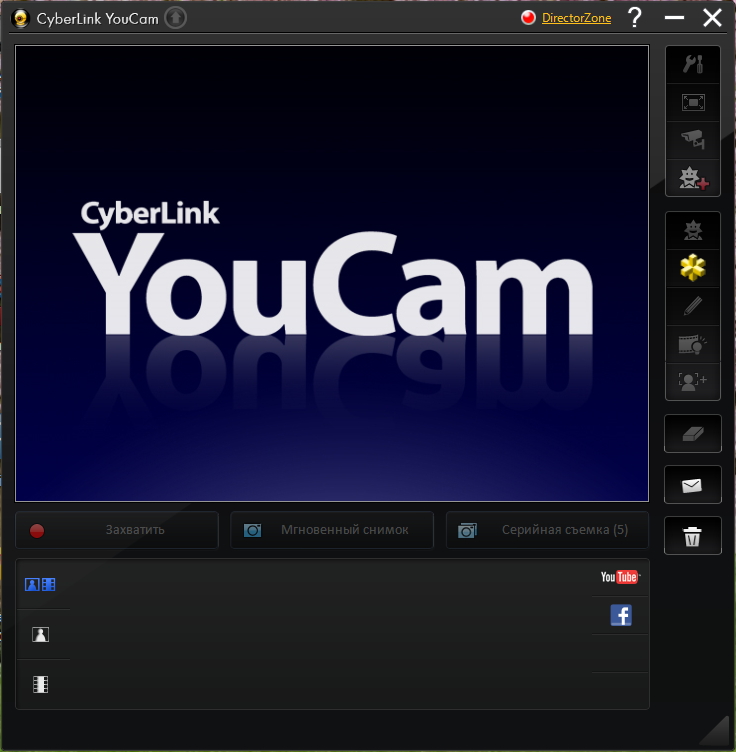736x752 pixels.
Task: Click the Серийная съемка (5) burst button
Action: [x=547, y=530]
